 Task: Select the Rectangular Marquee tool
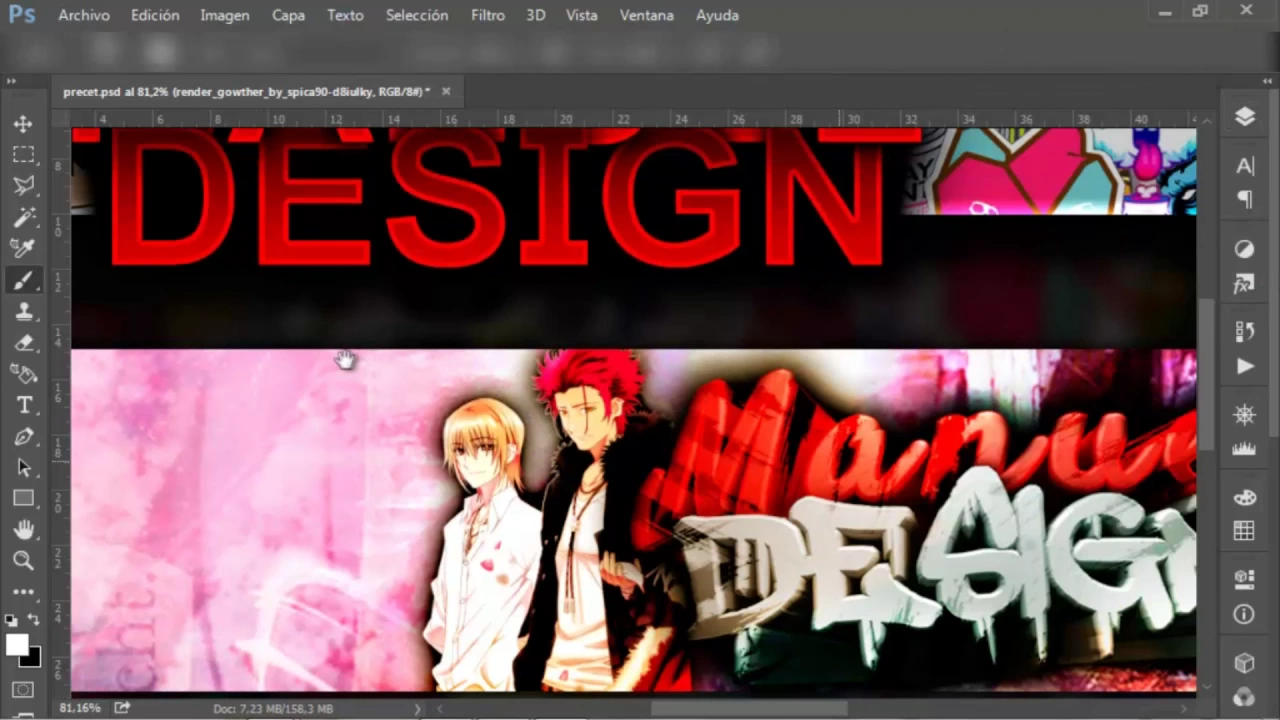coord(23,155)
